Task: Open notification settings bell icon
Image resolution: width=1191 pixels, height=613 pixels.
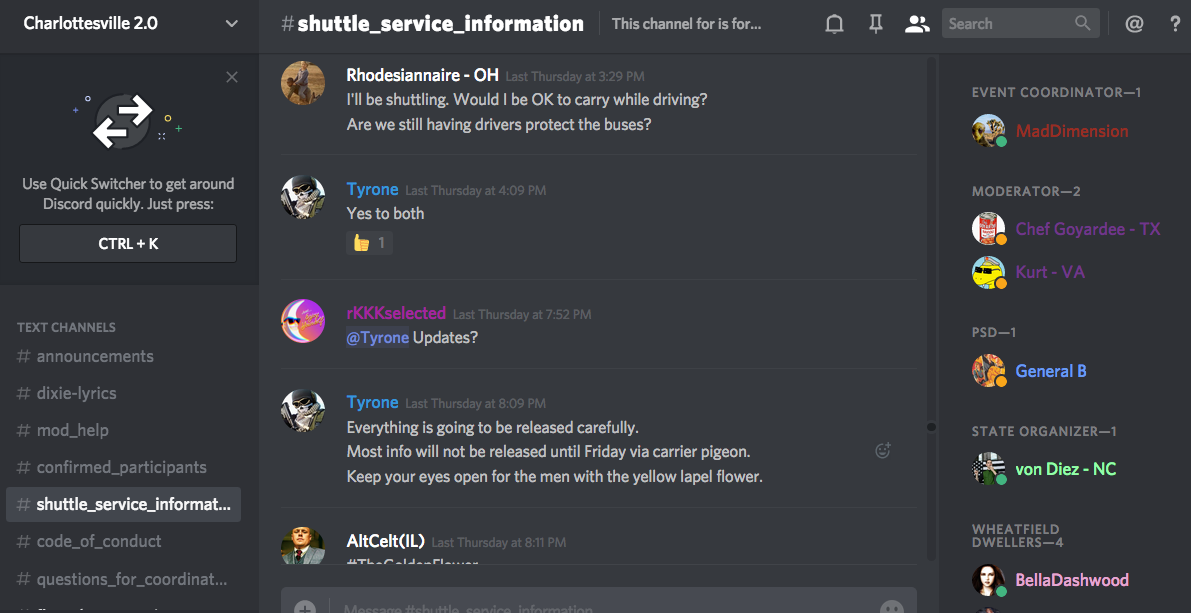Action: 834,24
